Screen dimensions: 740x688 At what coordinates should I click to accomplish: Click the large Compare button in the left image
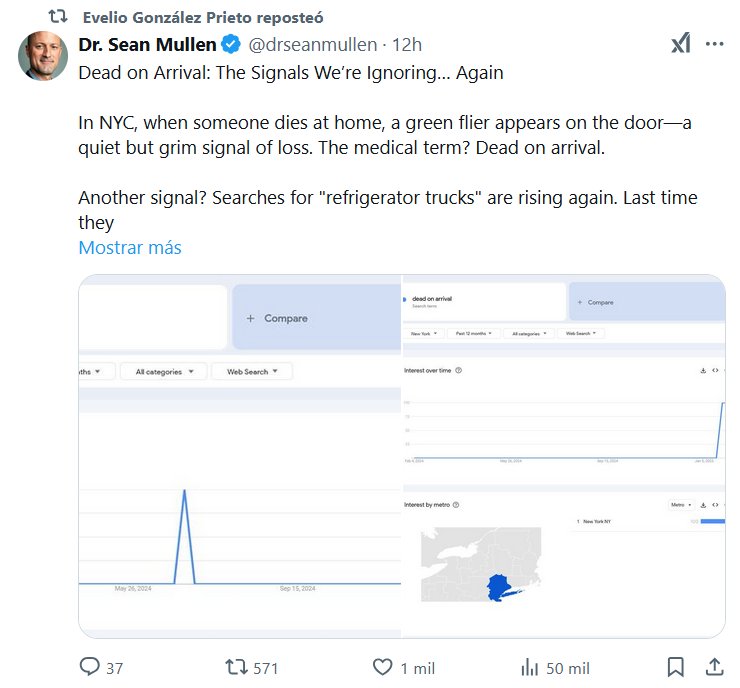[x=316, y=318]
